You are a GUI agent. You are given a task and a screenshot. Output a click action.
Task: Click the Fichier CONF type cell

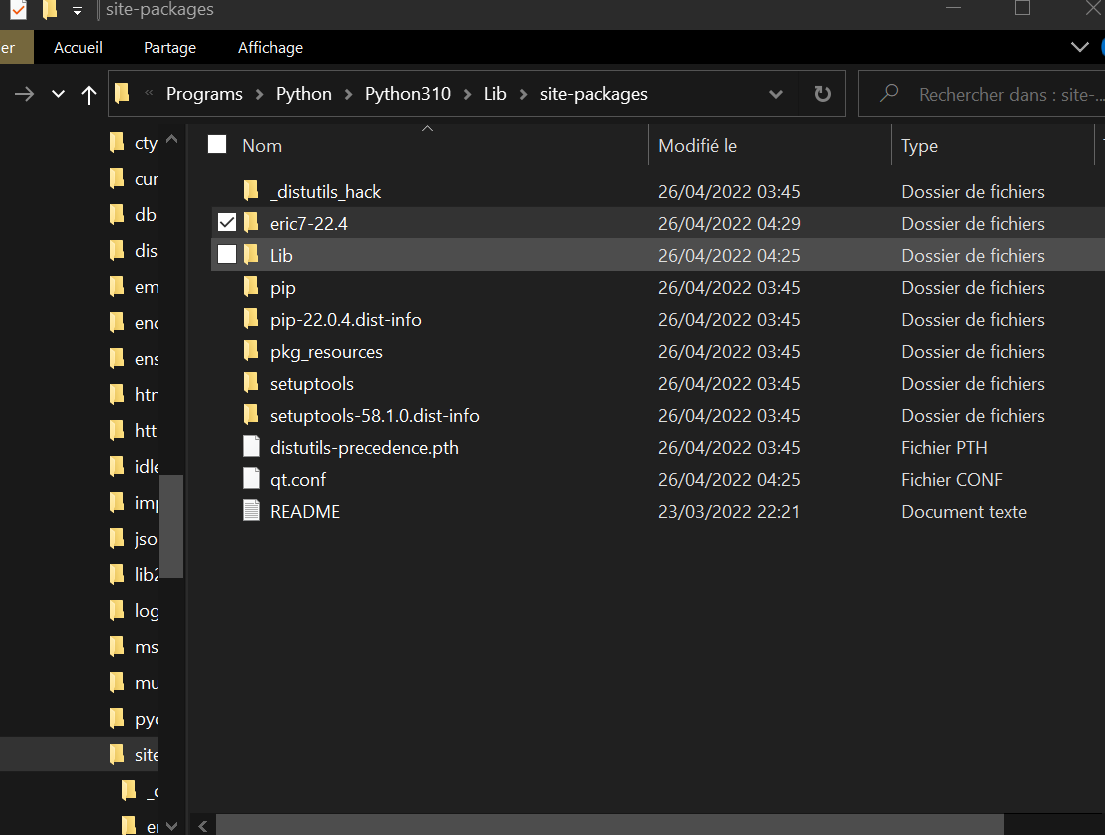pos(951,480)
